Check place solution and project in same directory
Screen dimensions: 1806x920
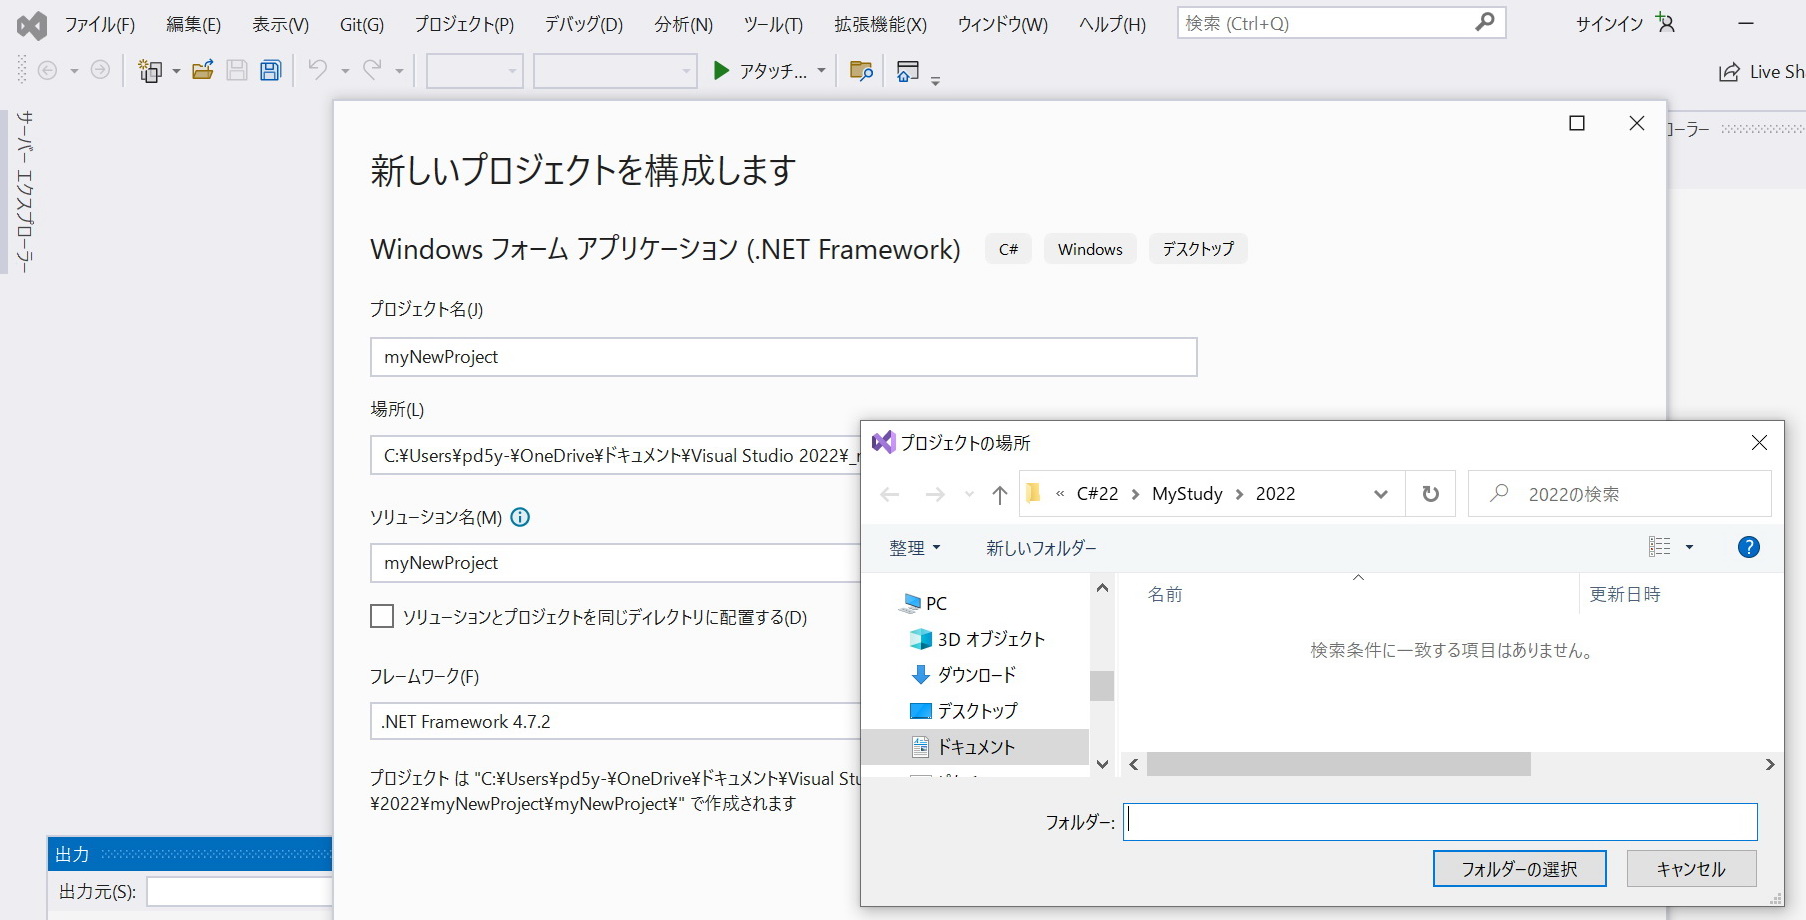pyautogui.click(x=382, y=616)
